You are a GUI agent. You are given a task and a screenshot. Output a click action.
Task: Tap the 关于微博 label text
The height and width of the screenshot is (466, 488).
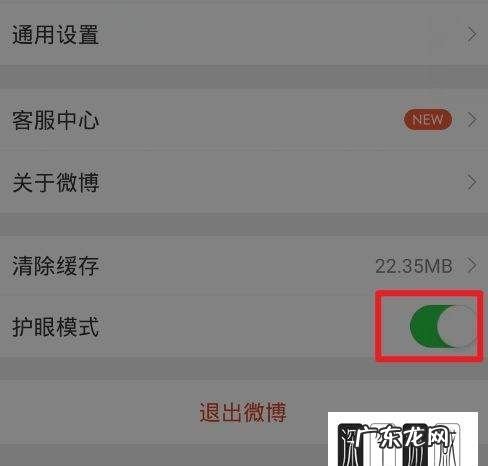(x=55, y=182)
